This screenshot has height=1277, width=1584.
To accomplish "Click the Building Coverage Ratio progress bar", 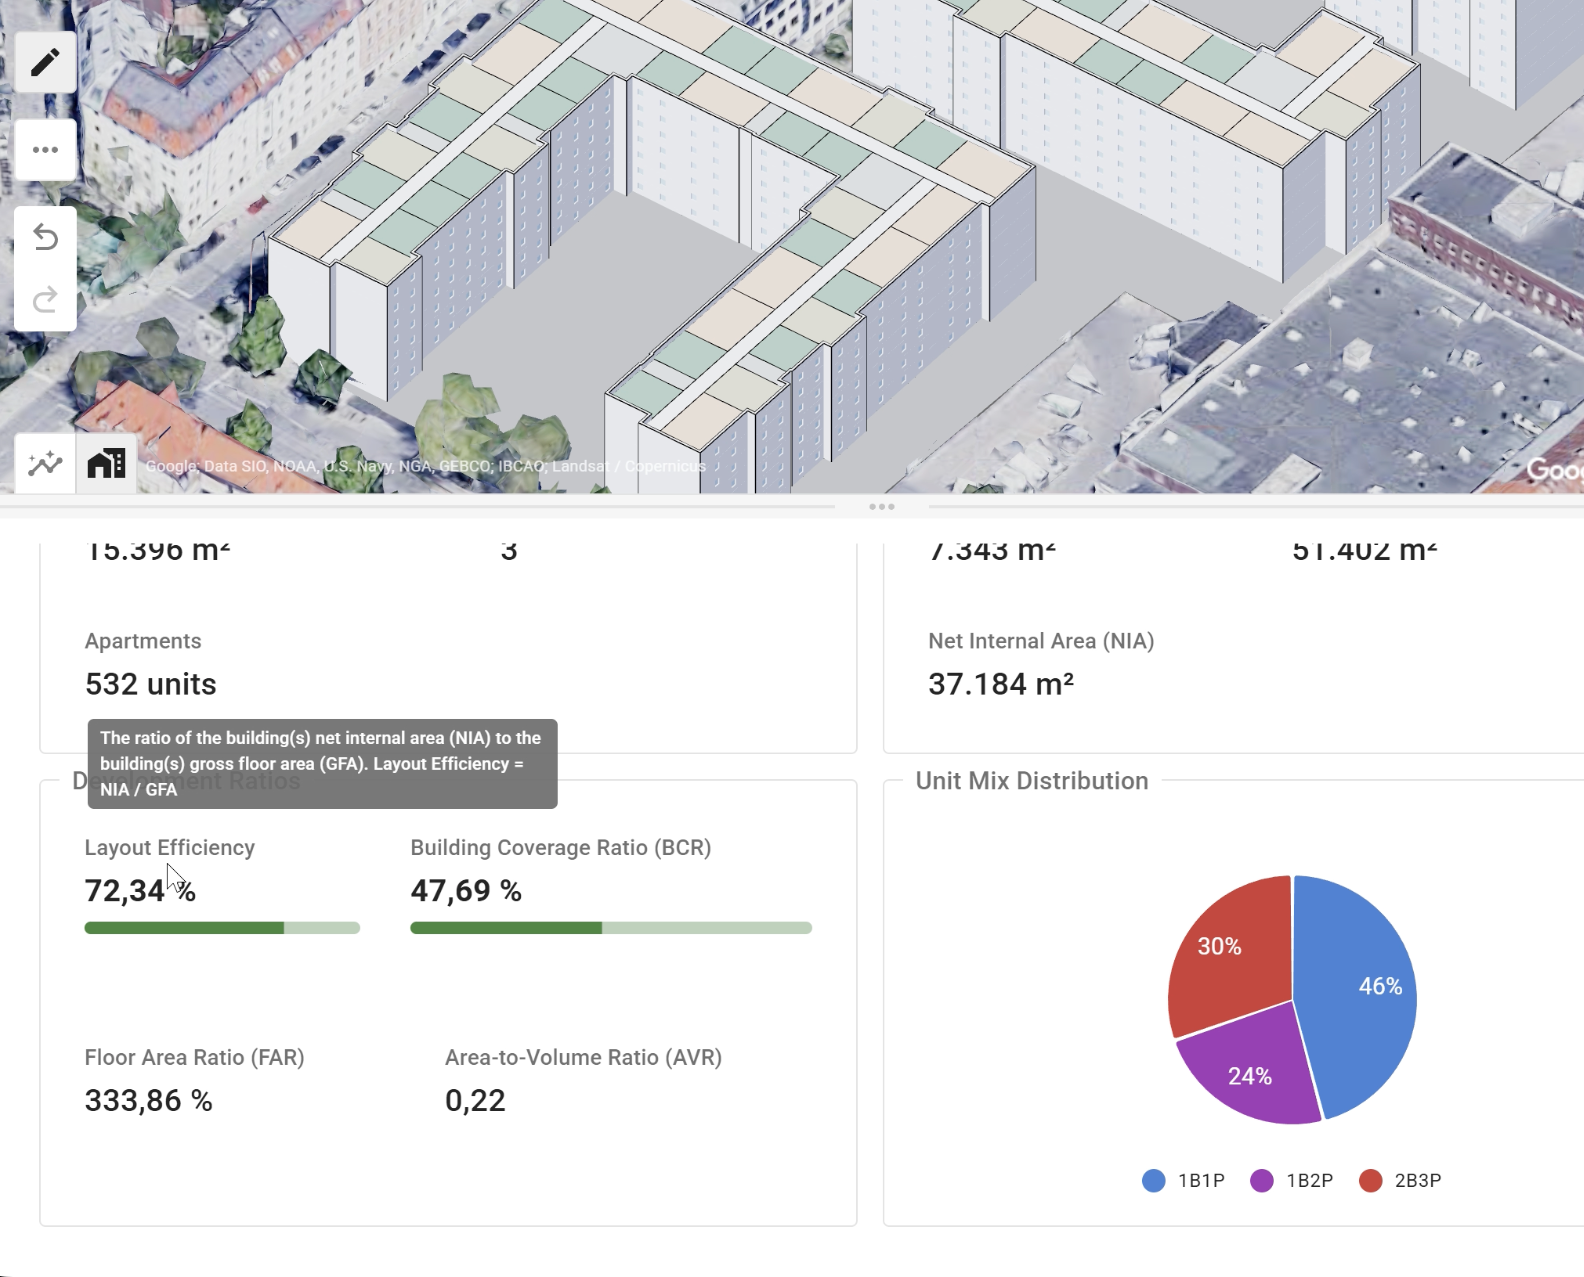I will tap(611, 928).
